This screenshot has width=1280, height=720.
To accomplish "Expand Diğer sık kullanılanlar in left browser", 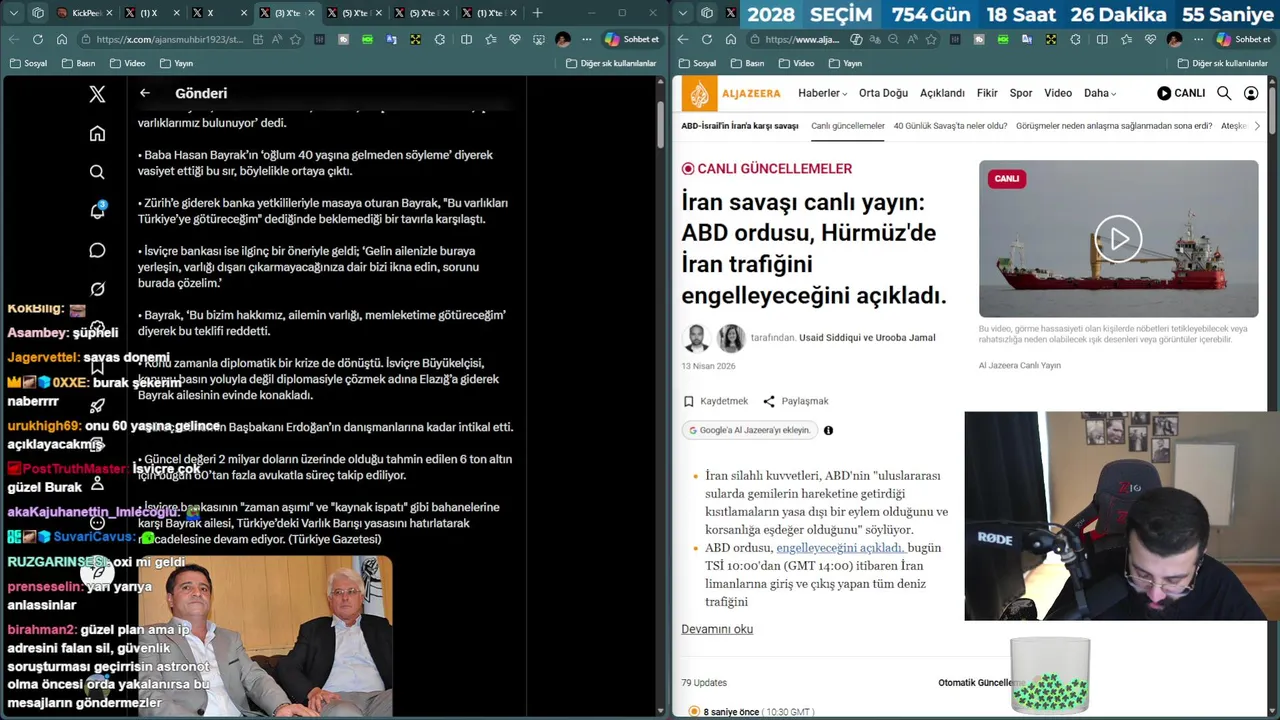I will point(611,63).
